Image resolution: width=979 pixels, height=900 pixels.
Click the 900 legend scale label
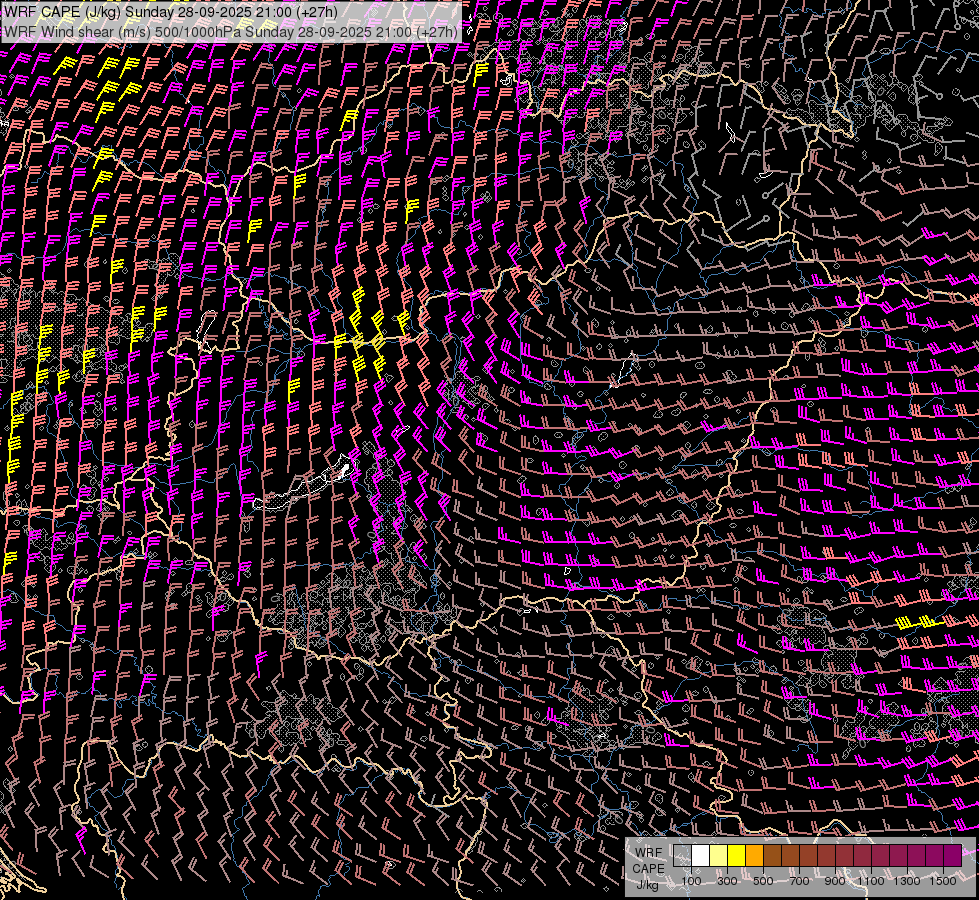(x=835, y=881)
